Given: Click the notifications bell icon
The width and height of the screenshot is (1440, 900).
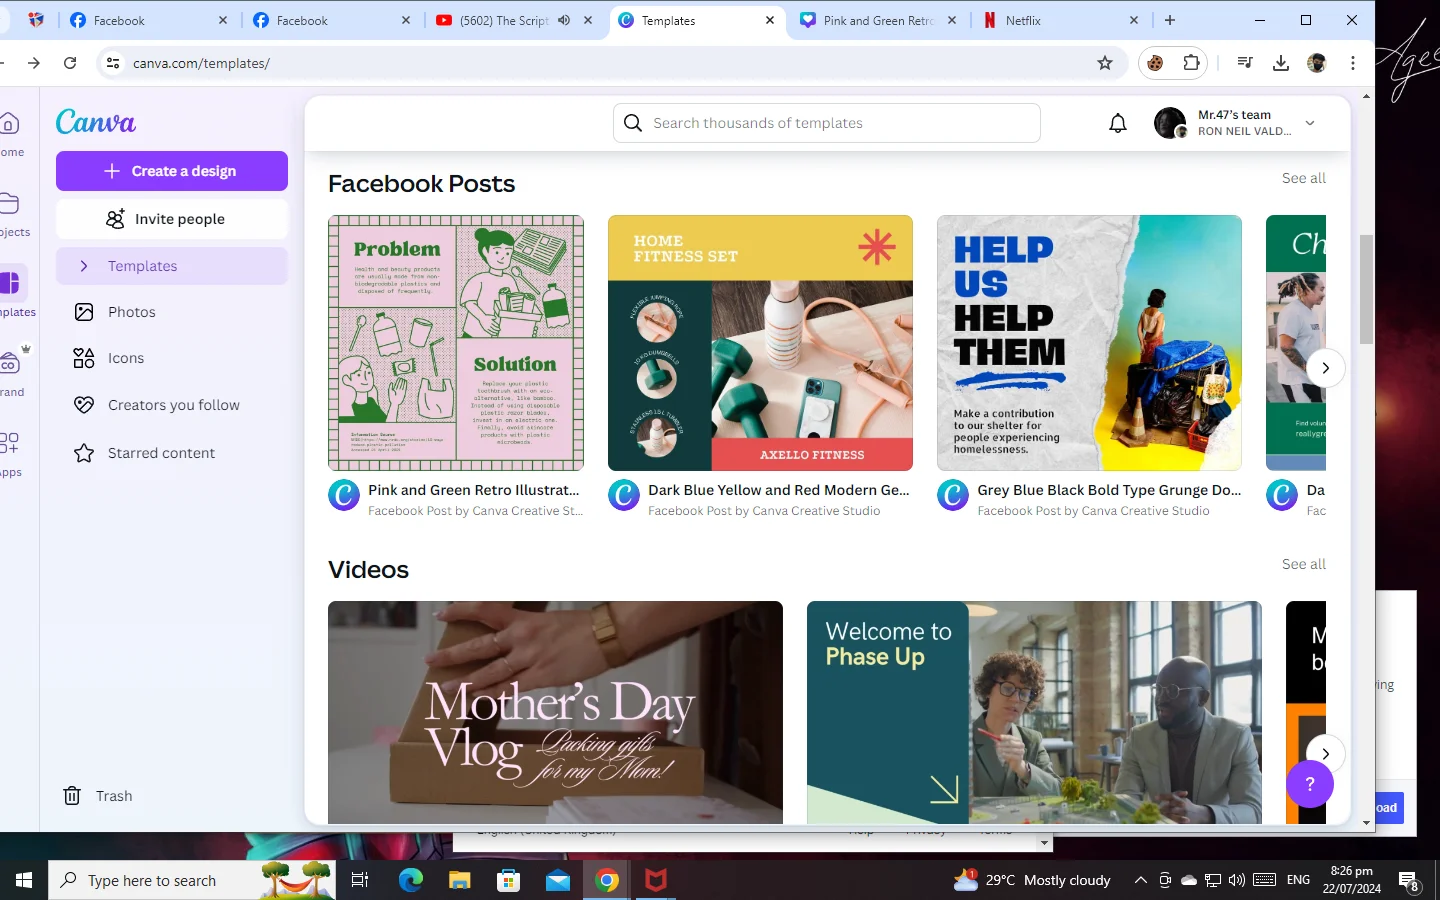Looking at the screenshot, I should tap(1118, 123).
